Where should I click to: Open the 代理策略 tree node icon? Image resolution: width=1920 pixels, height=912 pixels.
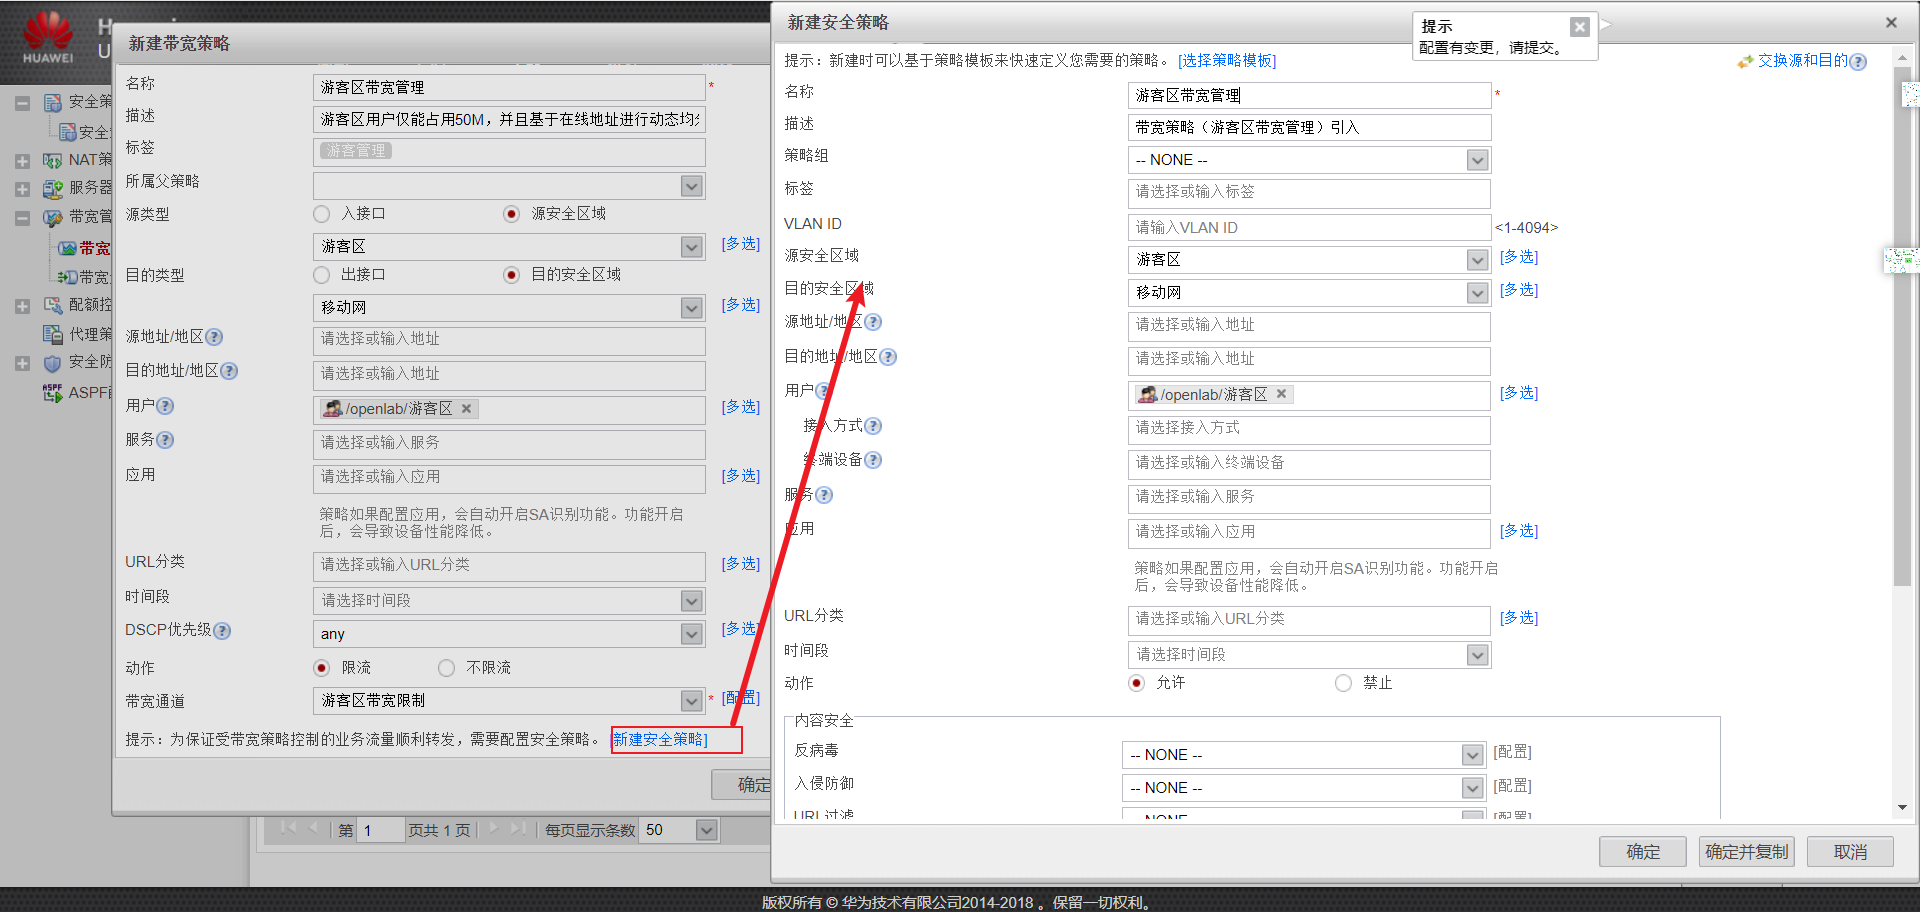pos(52,334)
